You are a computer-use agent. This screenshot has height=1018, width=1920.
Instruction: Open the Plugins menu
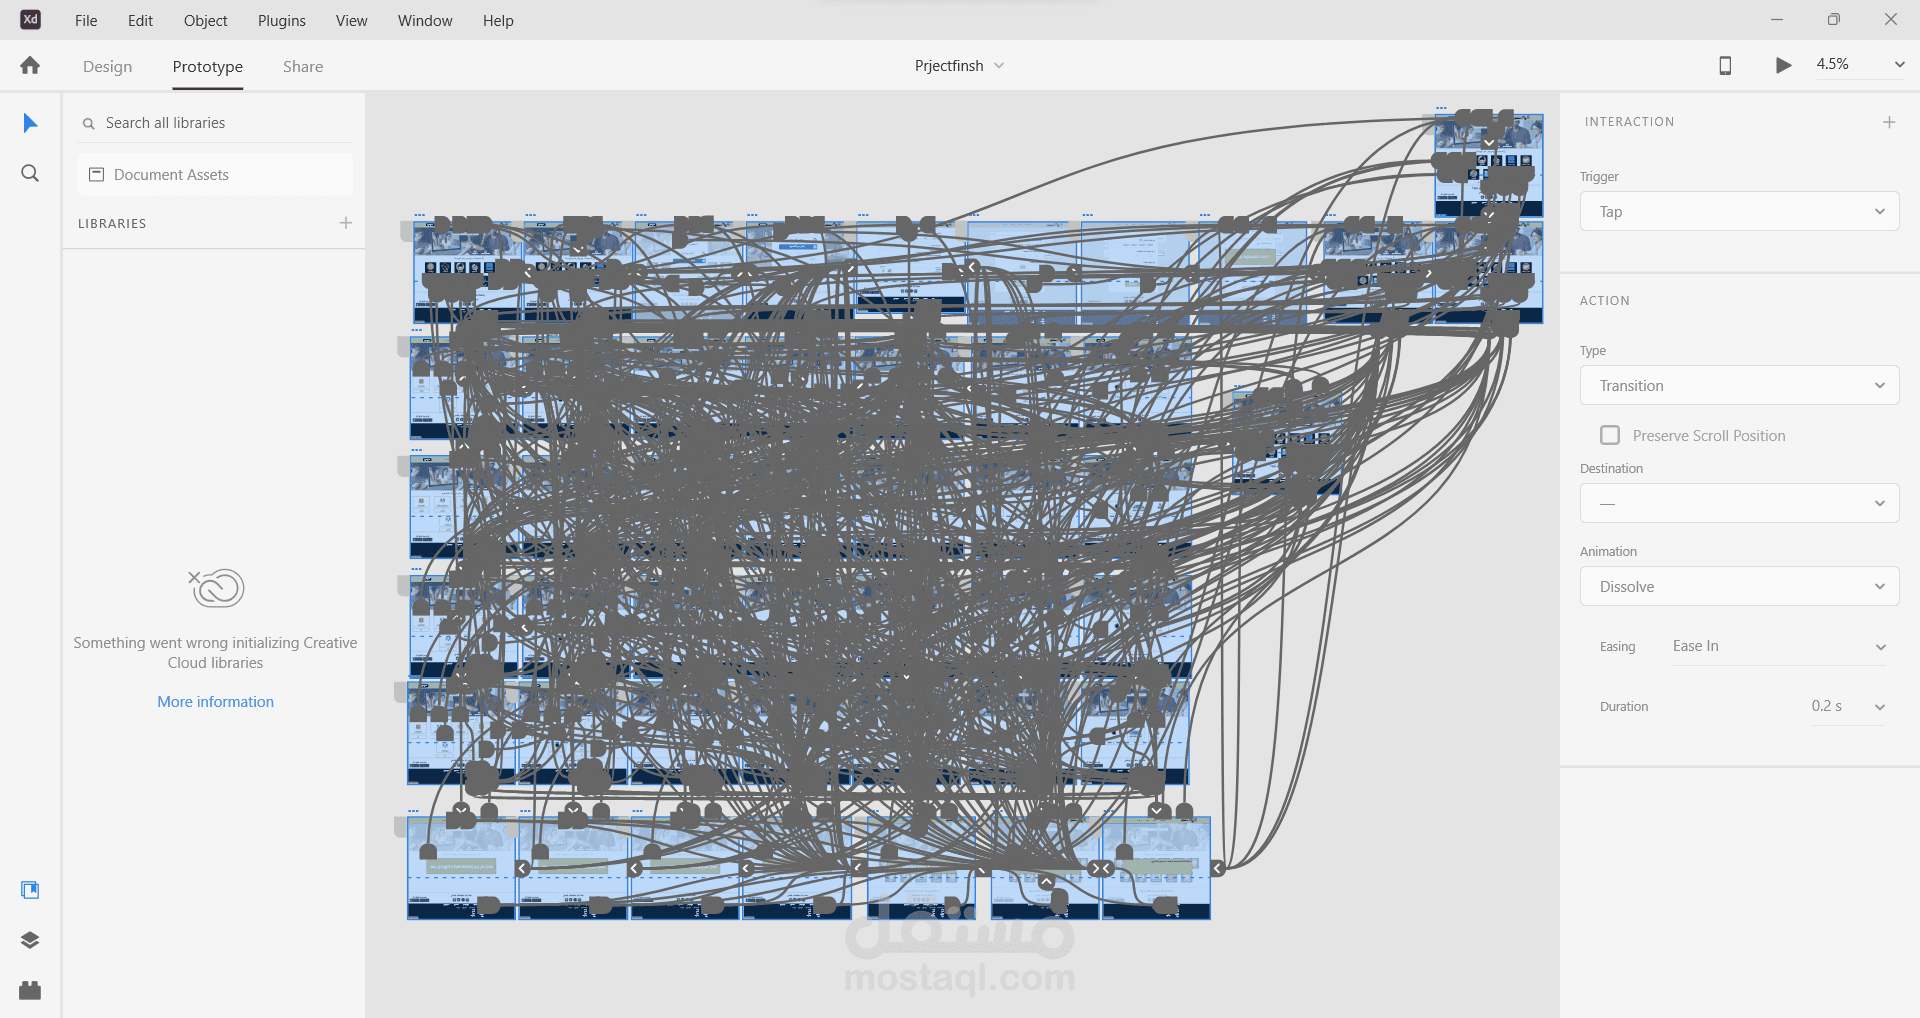(282, 20)
